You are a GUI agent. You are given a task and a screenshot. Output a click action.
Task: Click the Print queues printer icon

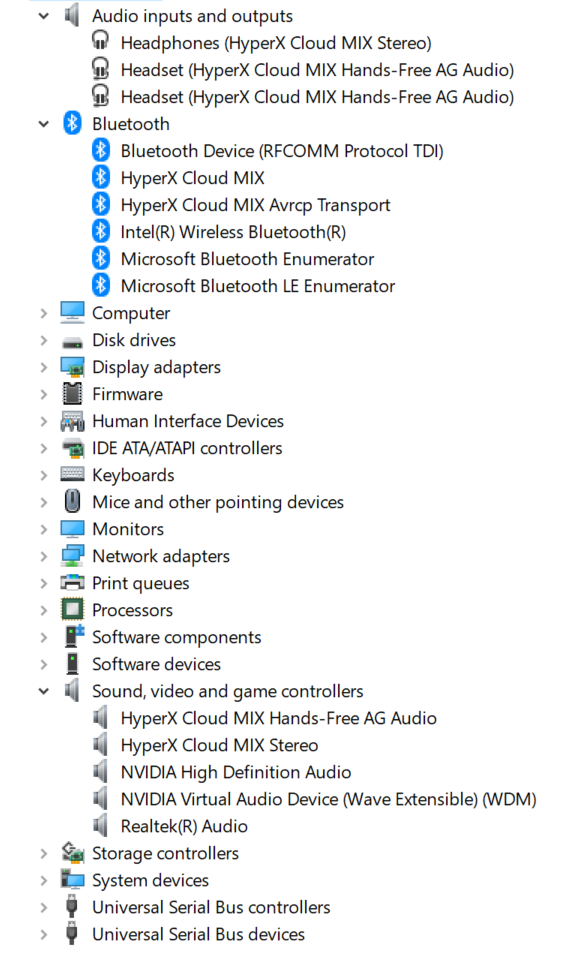point(72,582)
